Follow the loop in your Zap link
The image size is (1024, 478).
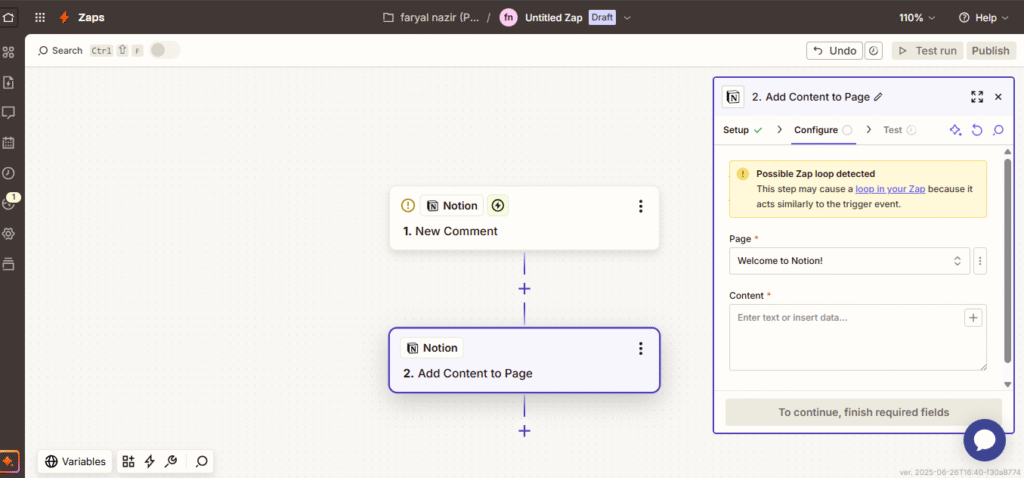(890, 189)
